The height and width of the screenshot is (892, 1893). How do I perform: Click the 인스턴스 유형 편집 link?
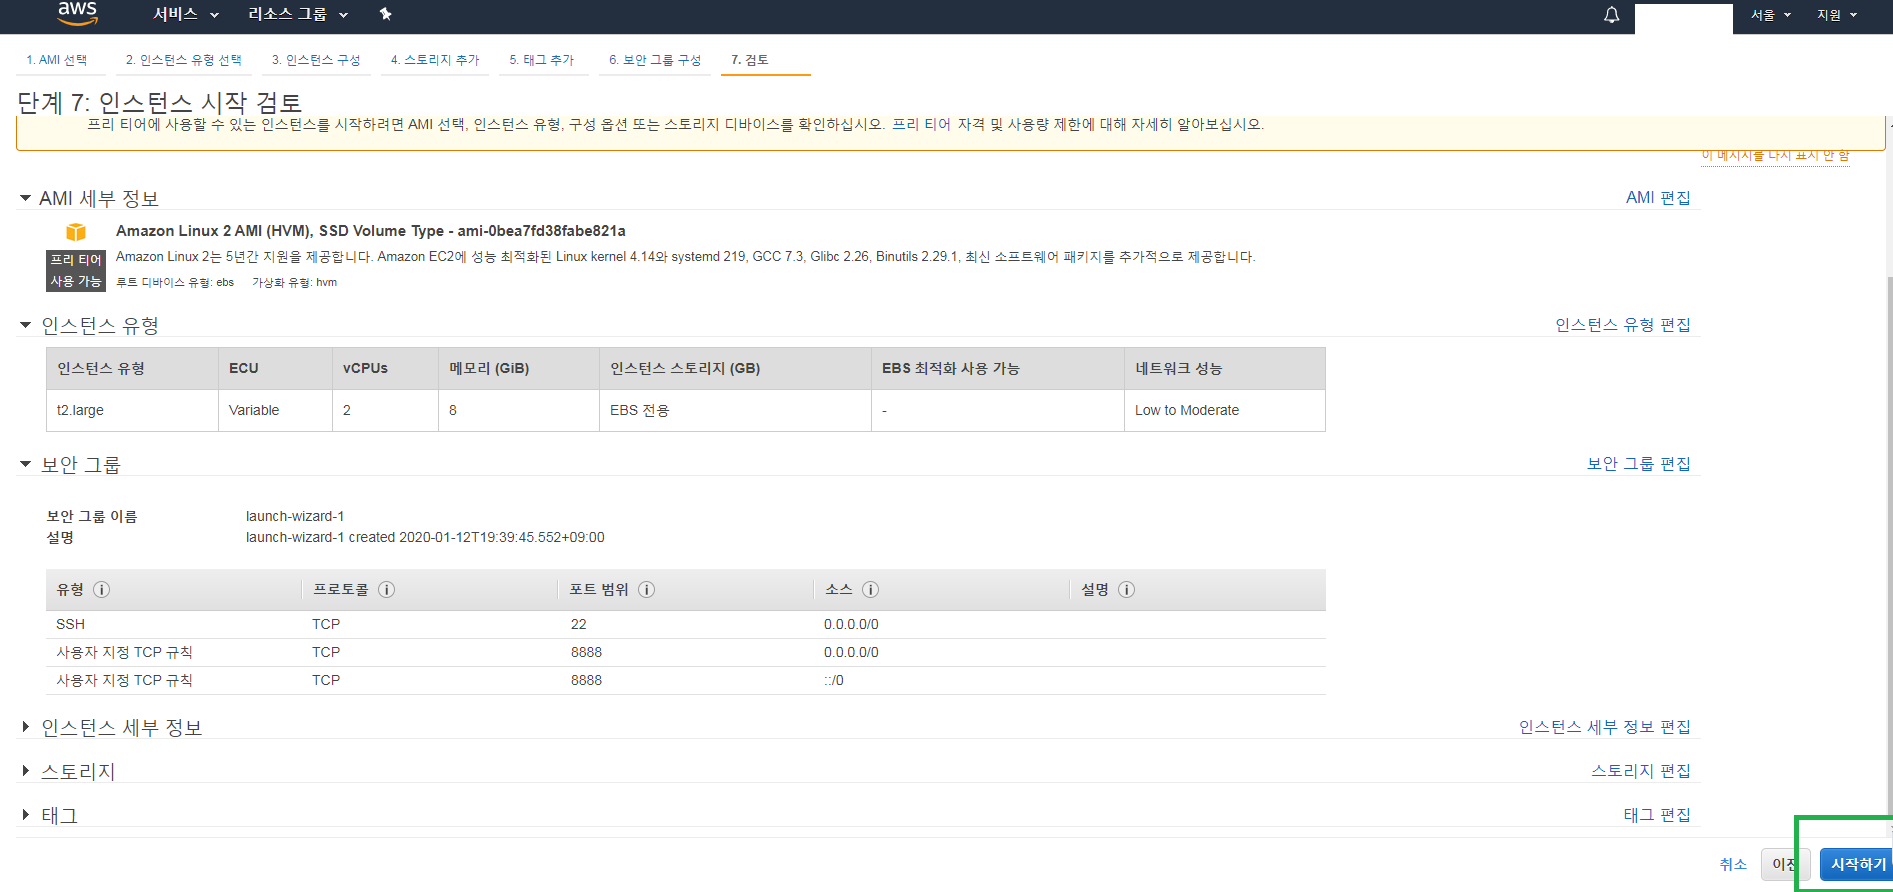pos(1623,324)
